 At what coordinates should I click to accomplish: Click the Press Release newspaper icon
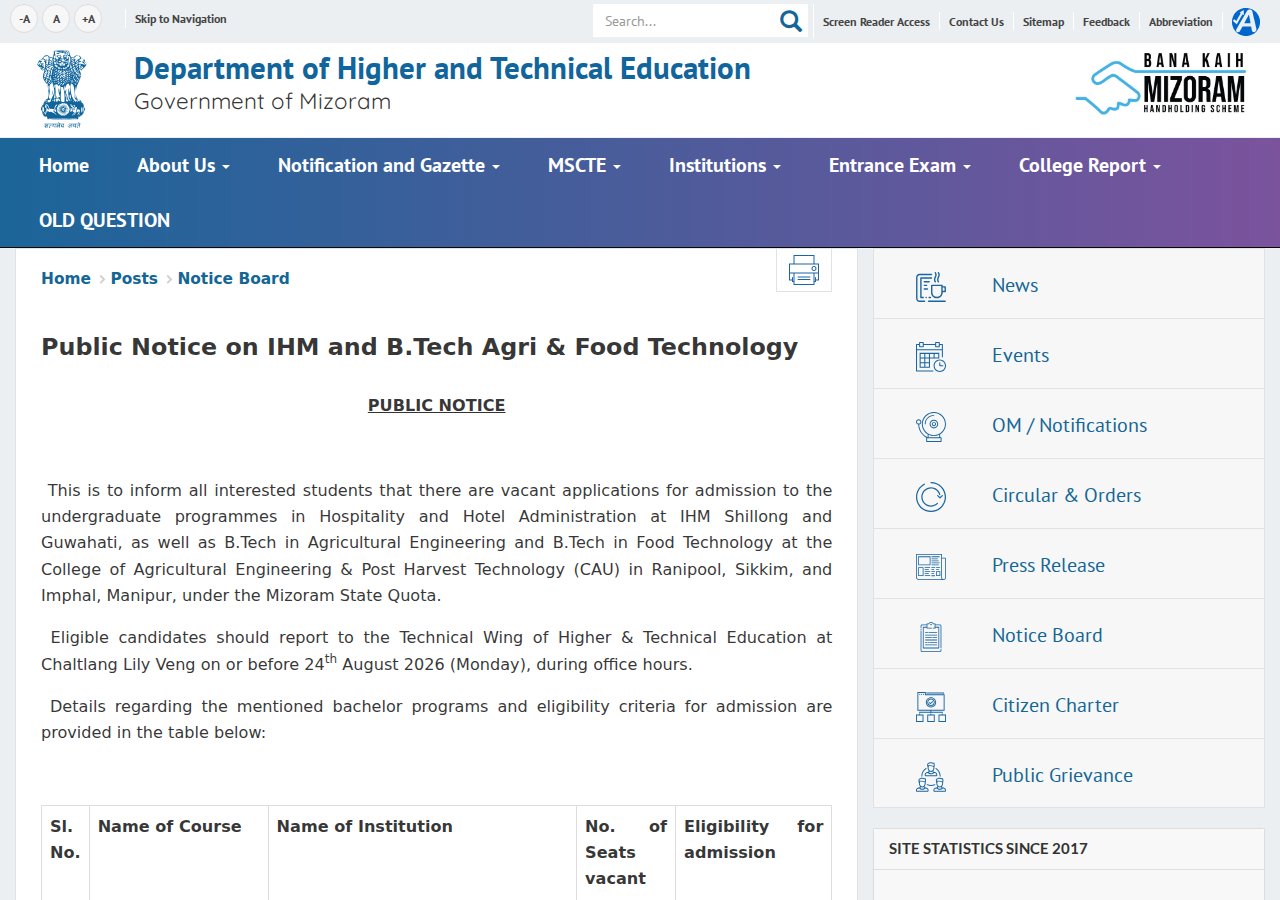click(931, 566)
